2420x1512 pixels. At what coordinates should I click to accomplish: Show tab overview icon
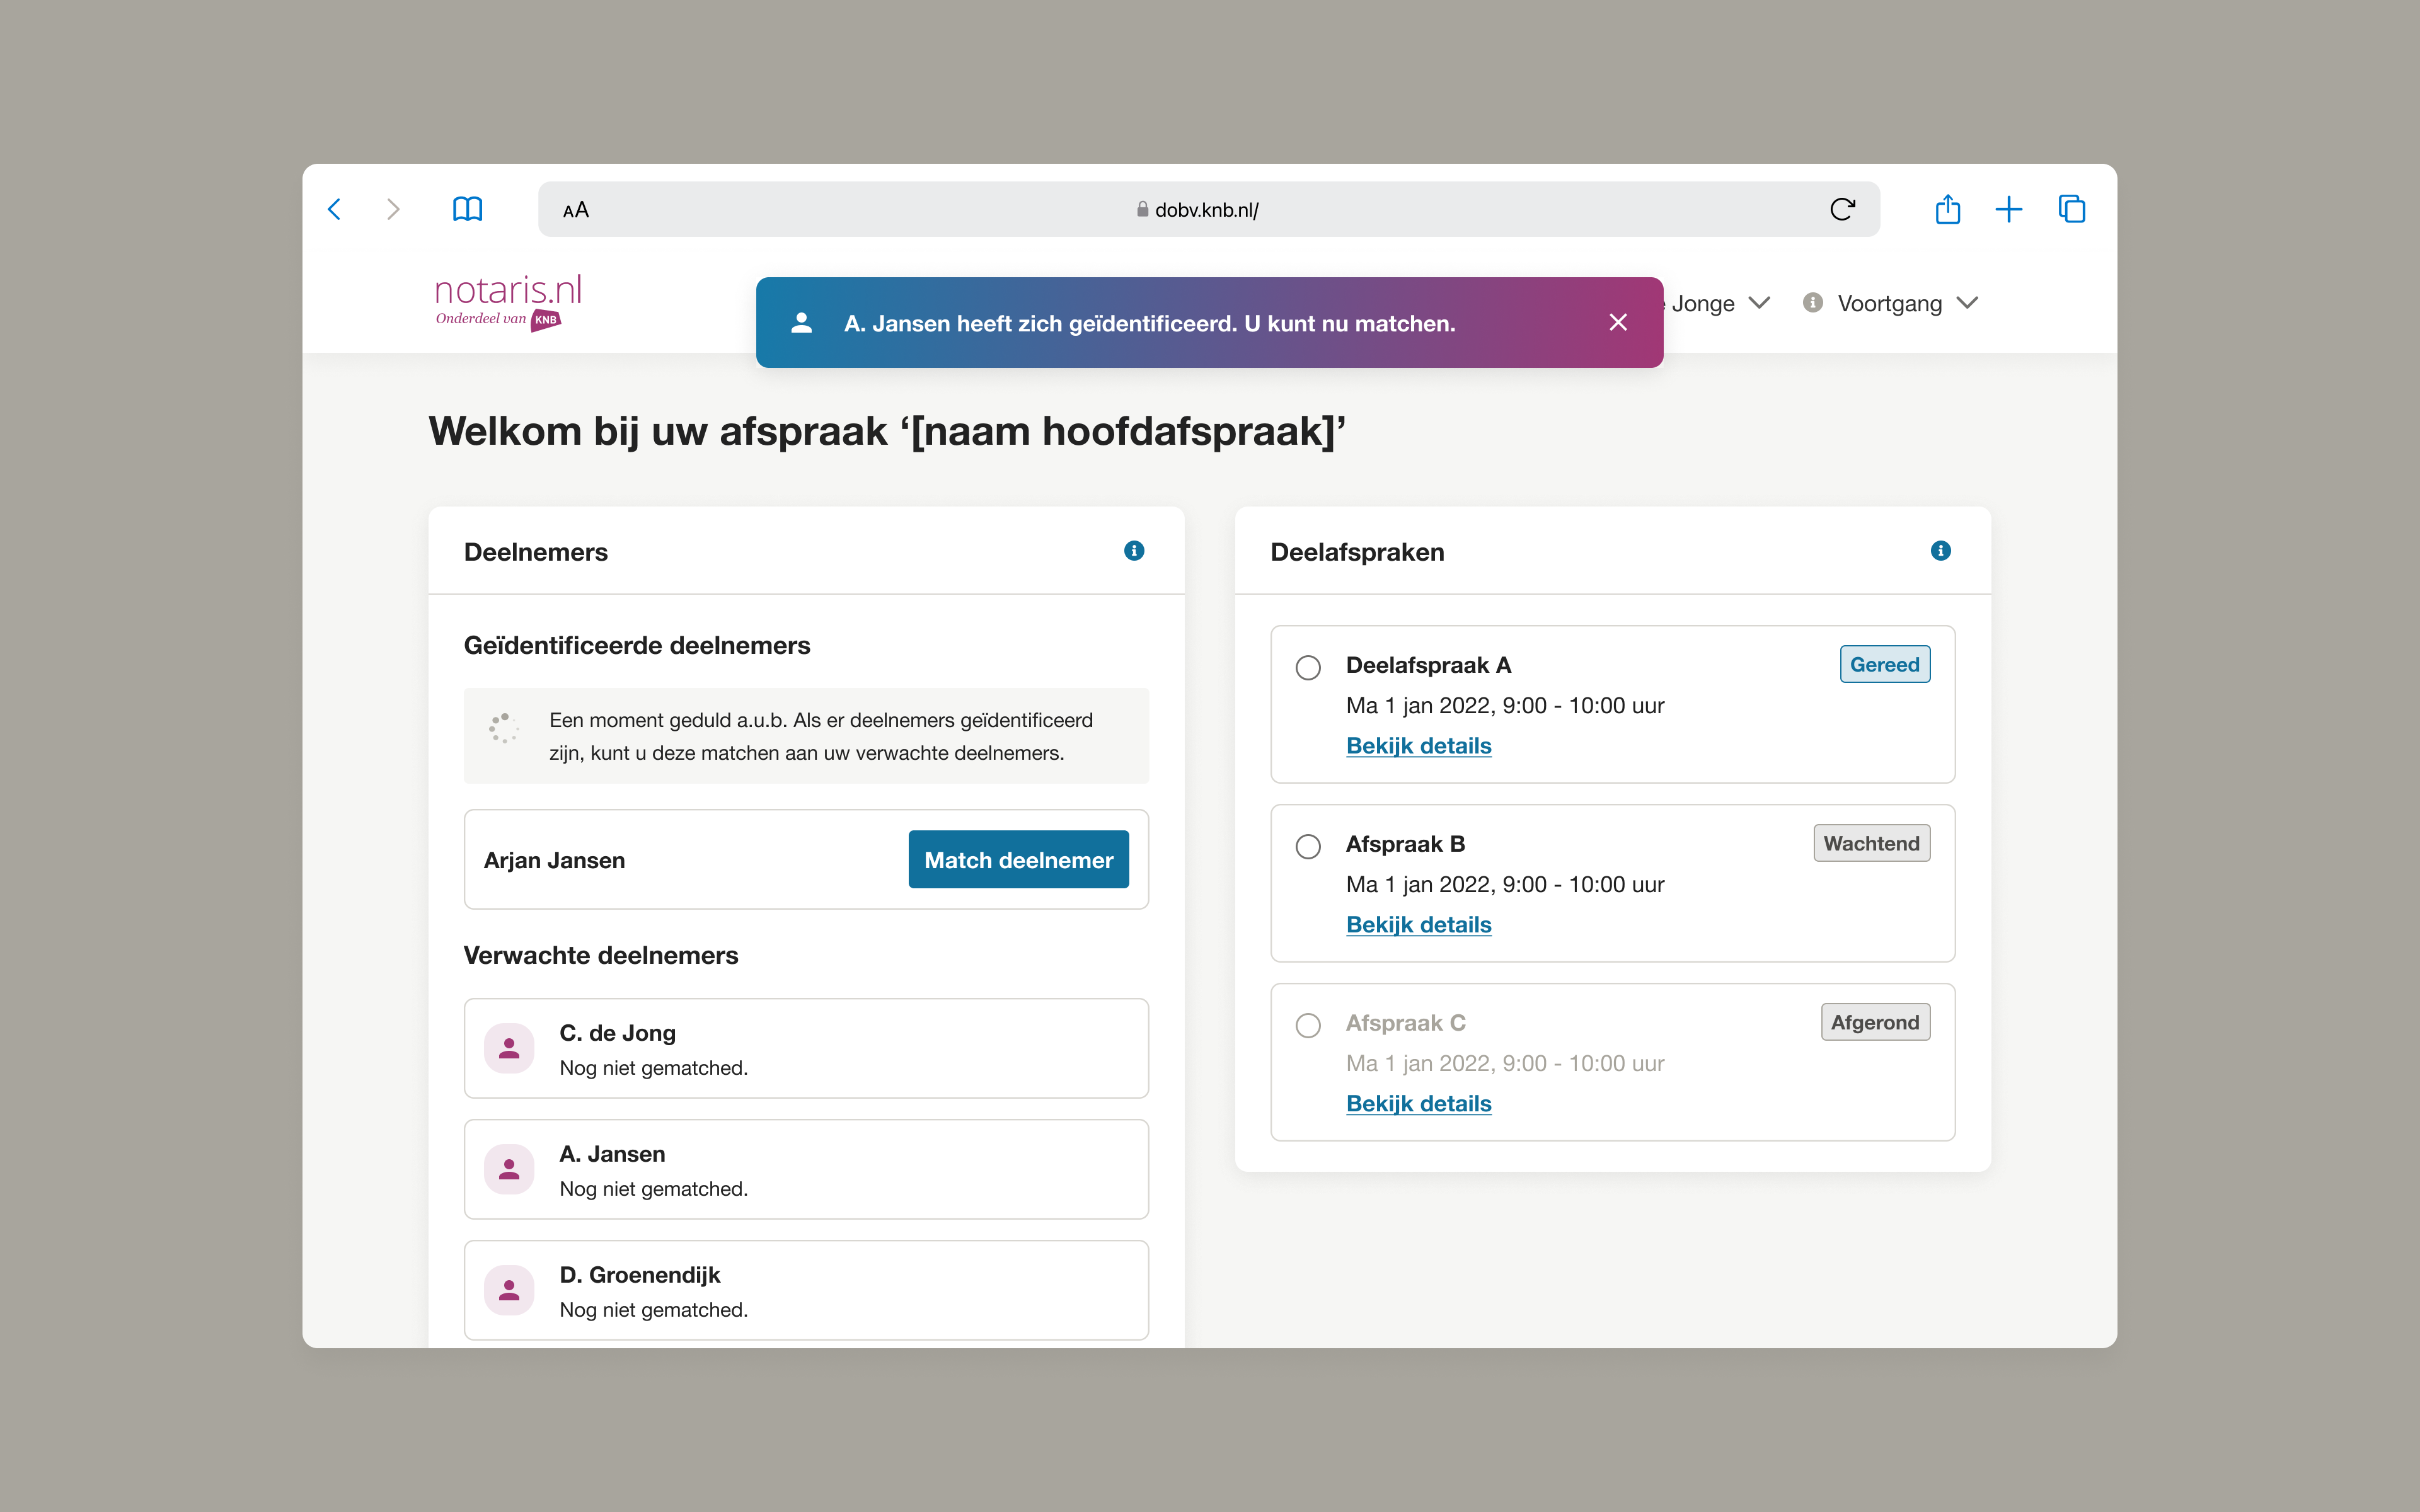[2071, 209]
